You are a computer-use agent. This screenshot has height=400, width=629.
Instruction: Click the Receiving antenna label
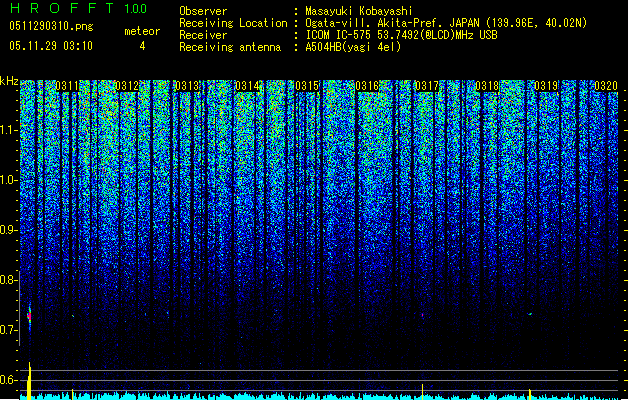[230, 47]
